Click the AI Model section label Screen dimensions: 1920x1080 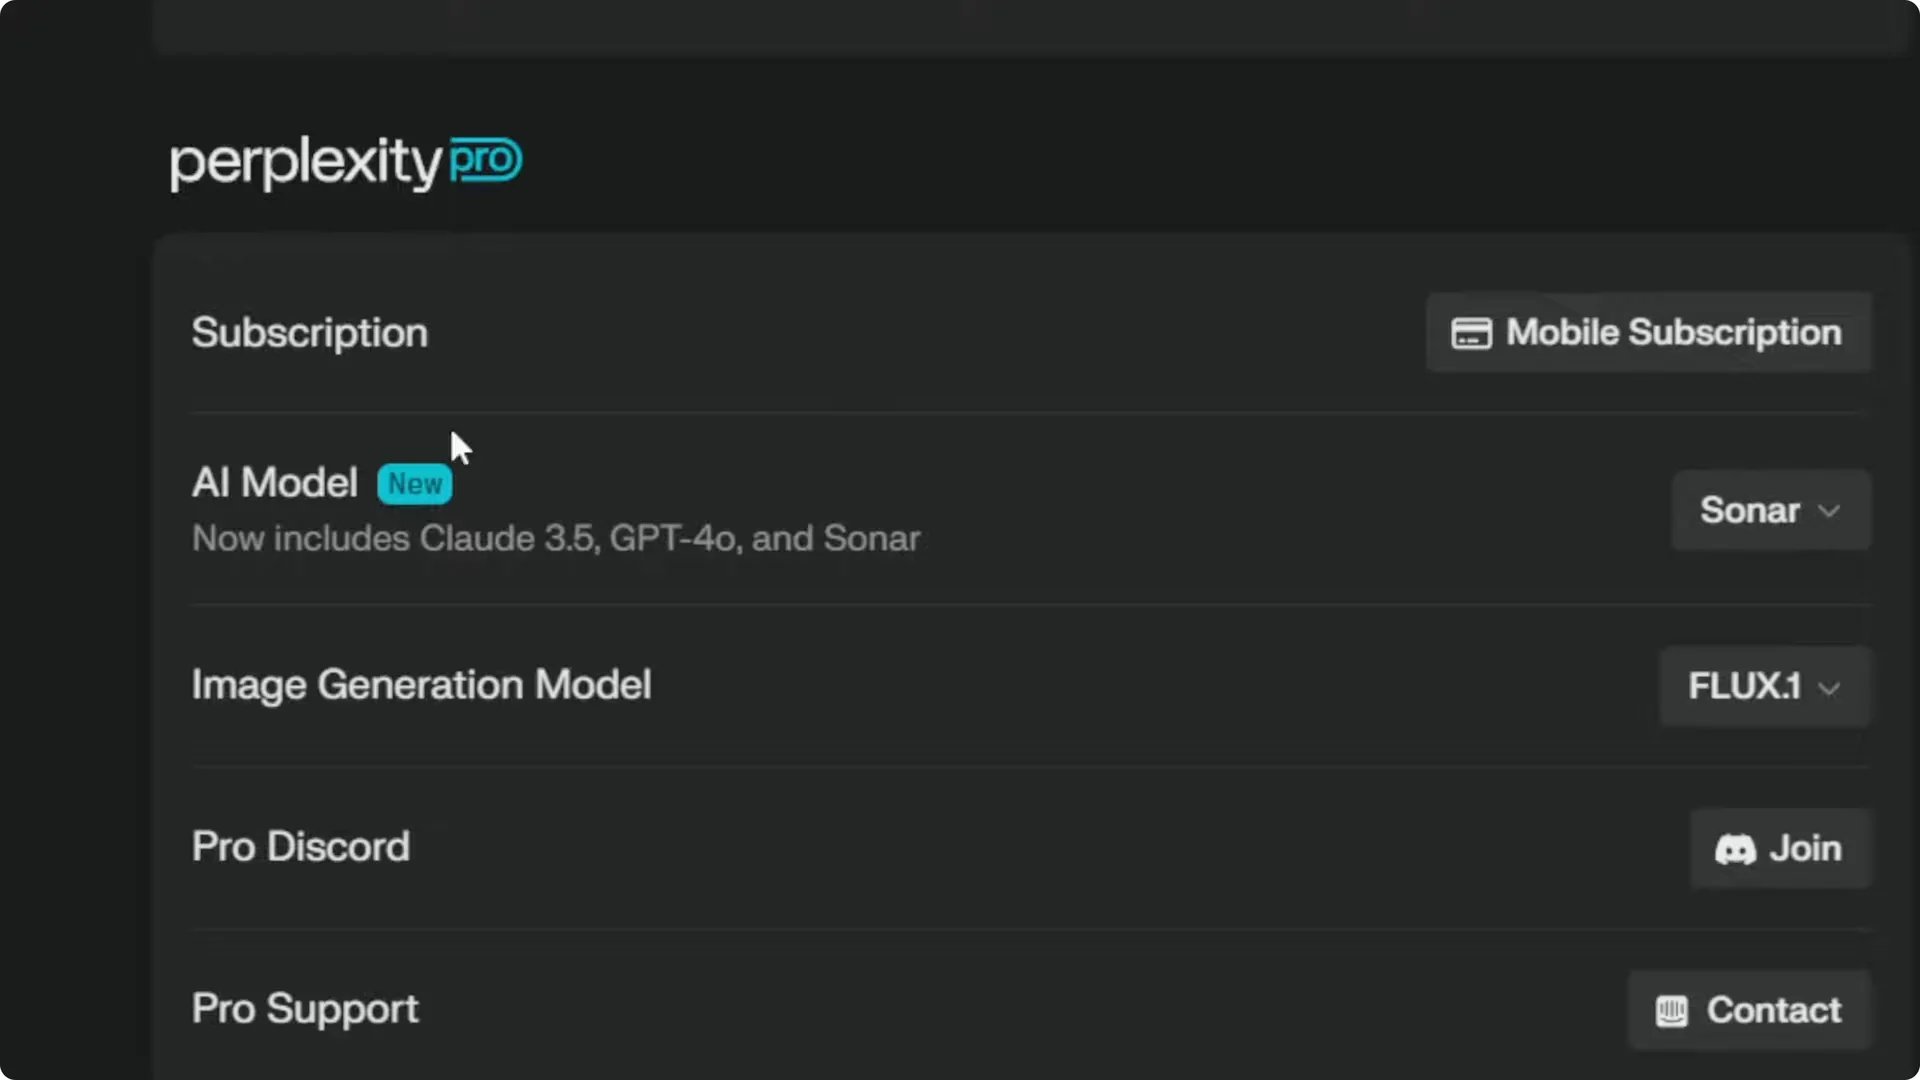pyautogui.click(x=274, y=483)
